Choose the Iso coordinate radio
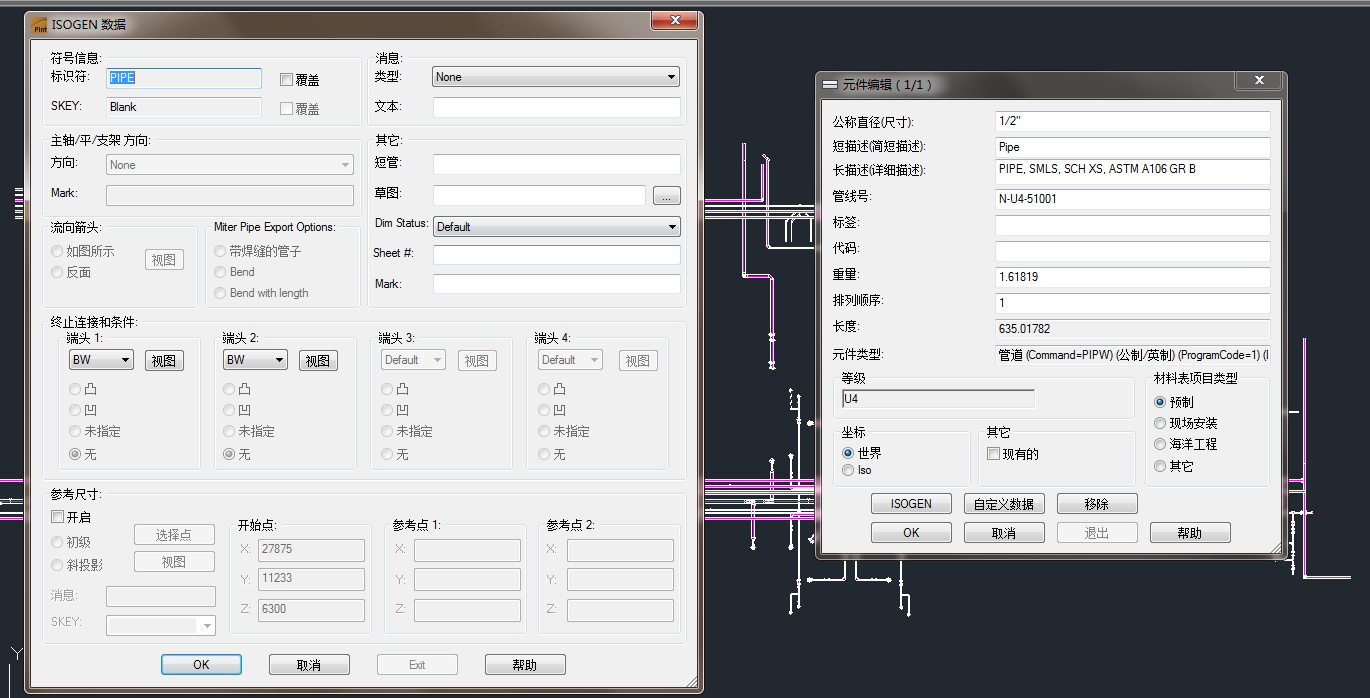Viewport: 1370px width, 698px height. (848, 470)
